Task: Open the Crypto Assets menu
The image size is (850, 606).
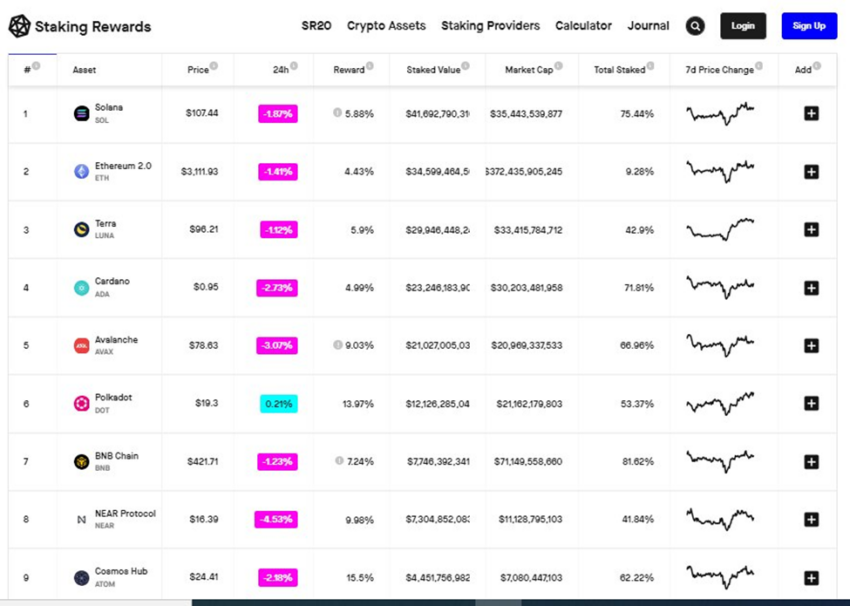Action: [x=387, y=26]
